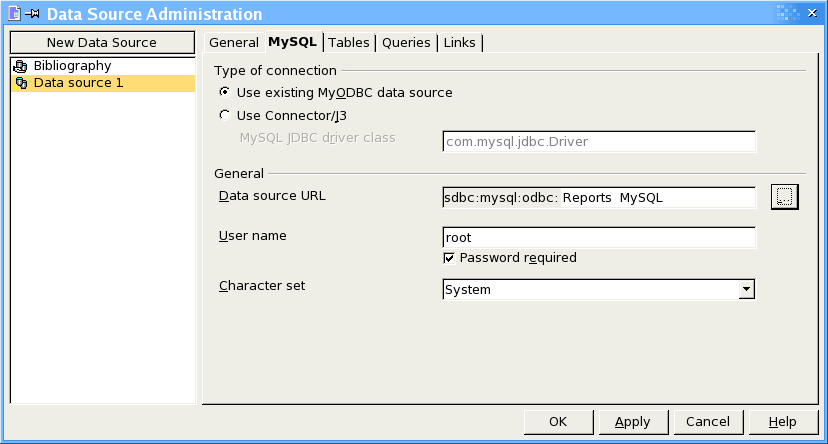Open the Queries tab
The image size is (828, 444).
coord(406,42)
